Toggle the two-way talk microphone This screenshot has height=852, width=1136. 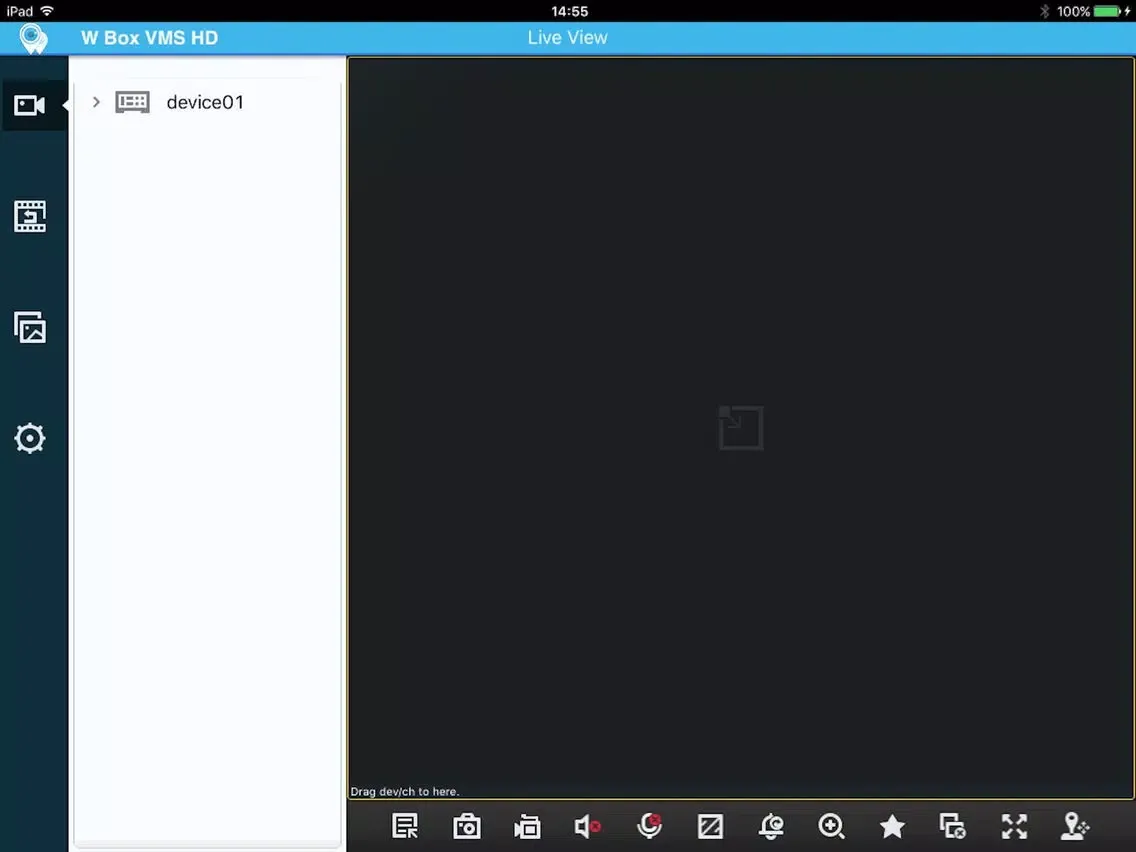click(649, 826)
